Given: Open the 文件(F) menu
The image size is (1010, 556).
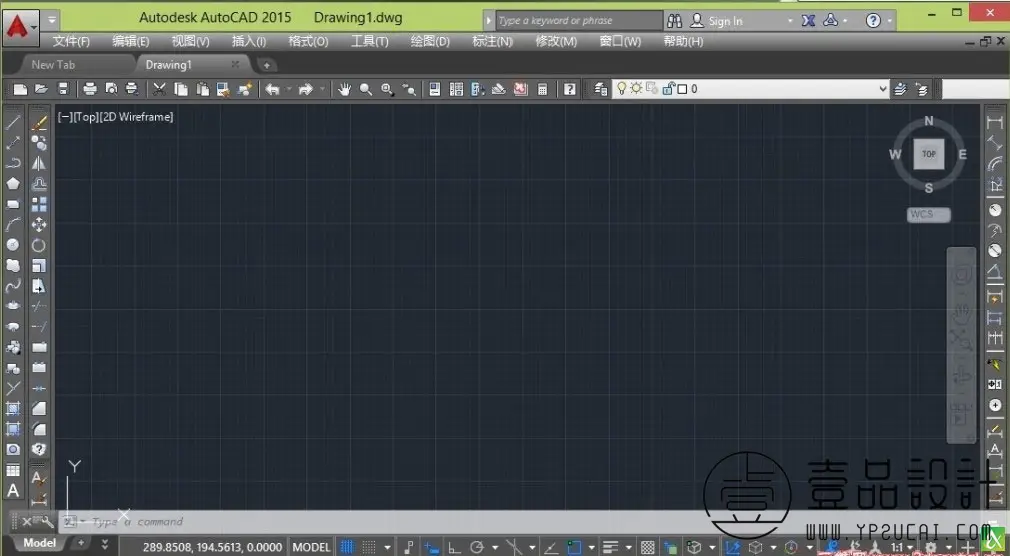Looking at the screenshot, I should [x=71, y=41].
